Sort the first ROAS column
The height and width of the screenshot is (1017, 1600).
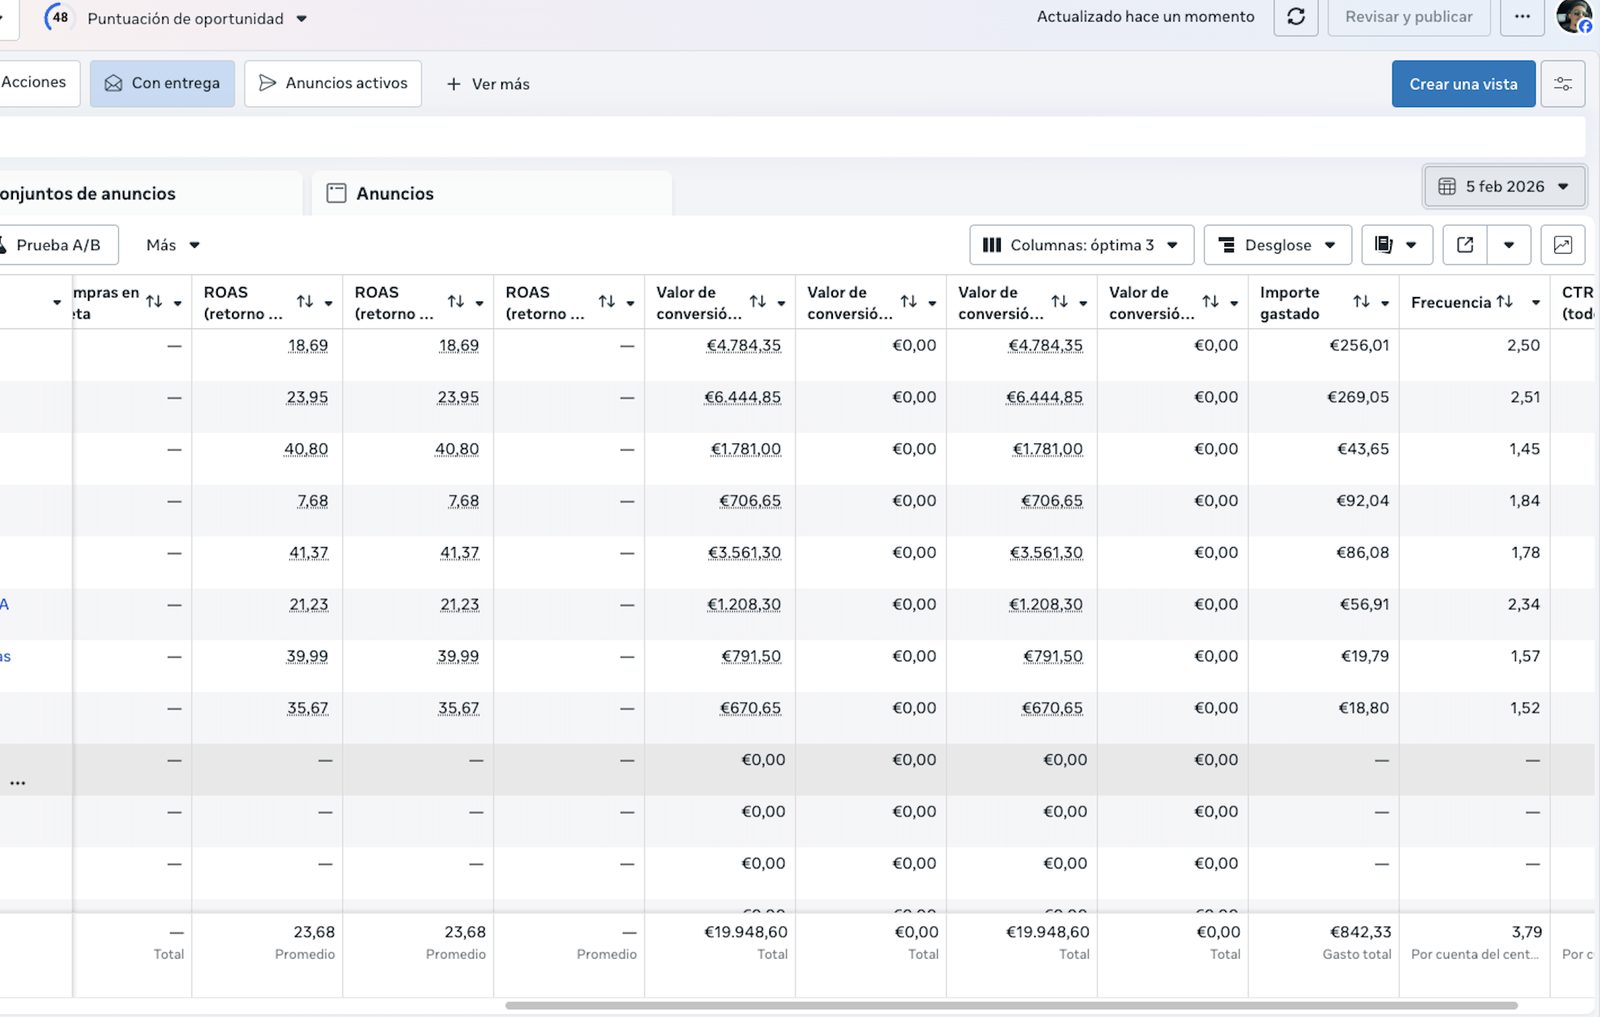coord(305,301)
